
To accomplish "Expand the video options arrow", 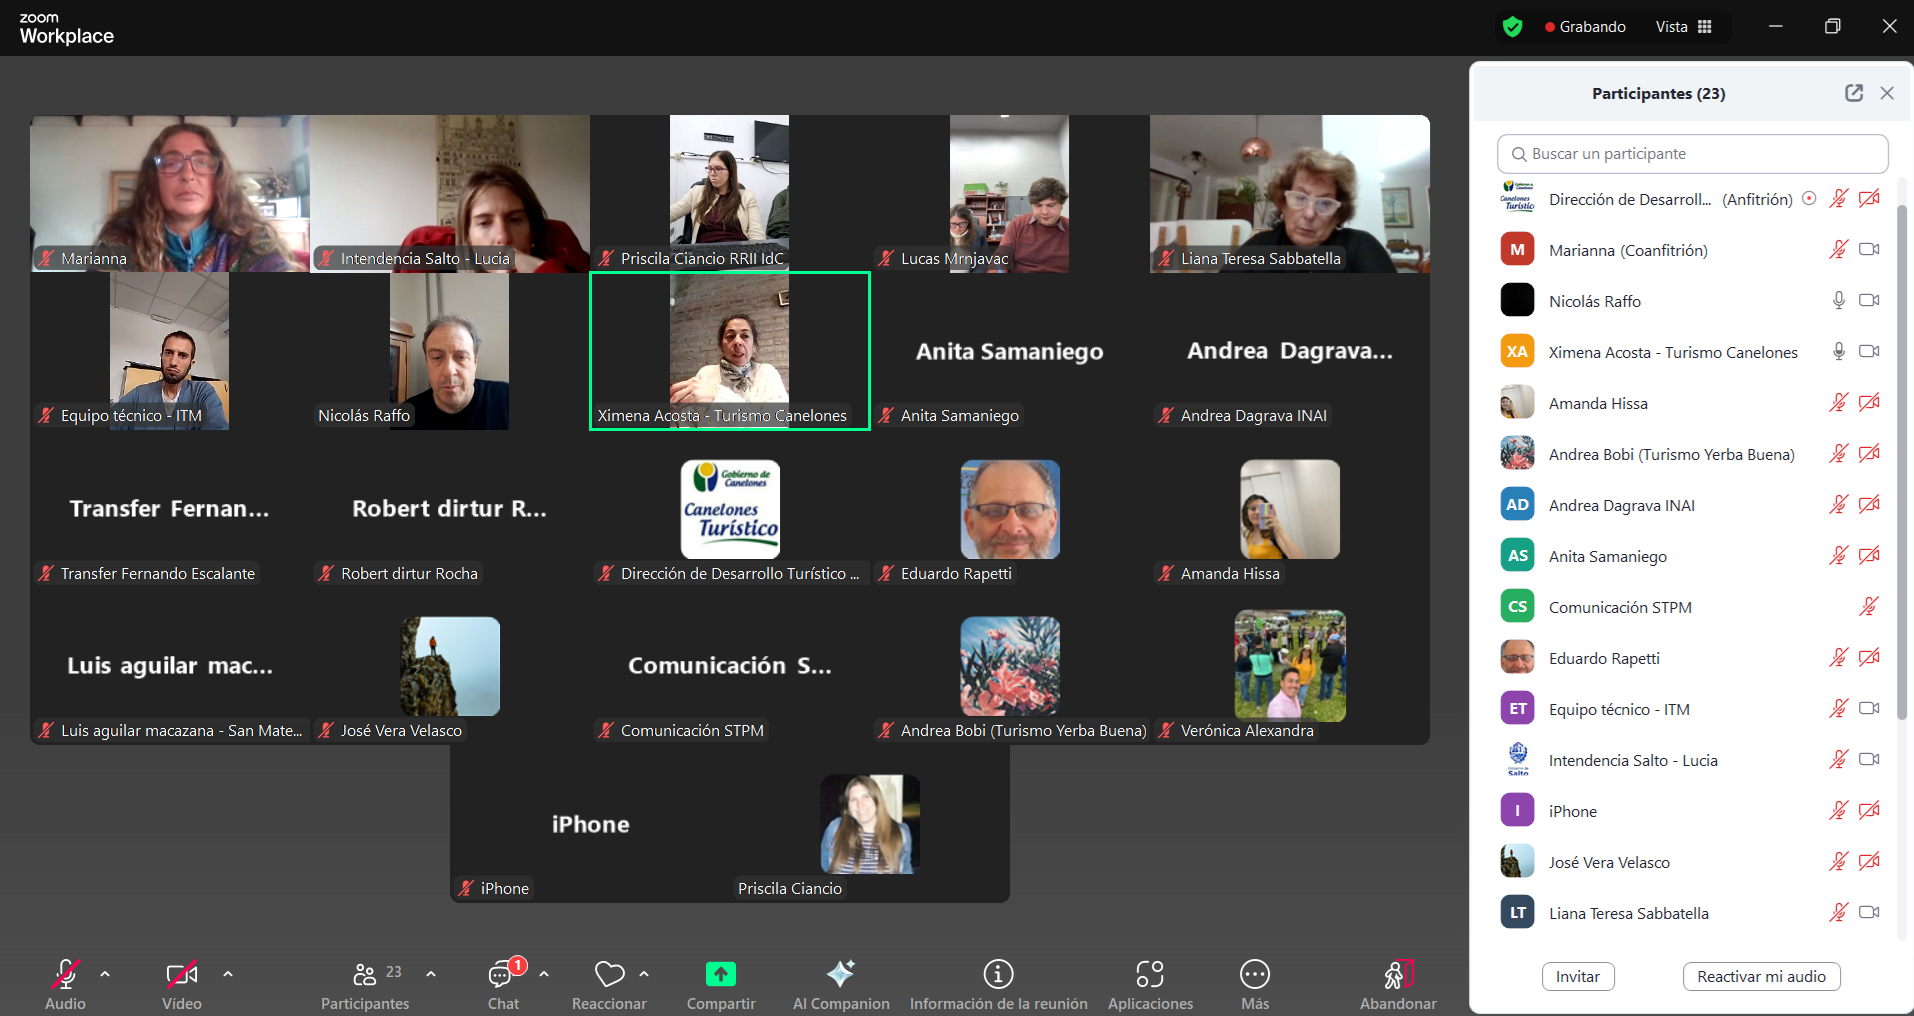I will pyautogui.click(x=228, y=974).
